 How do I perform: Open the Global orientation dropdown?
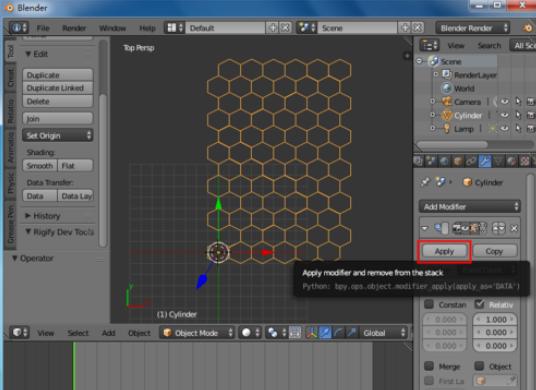[x=383, y=333]
